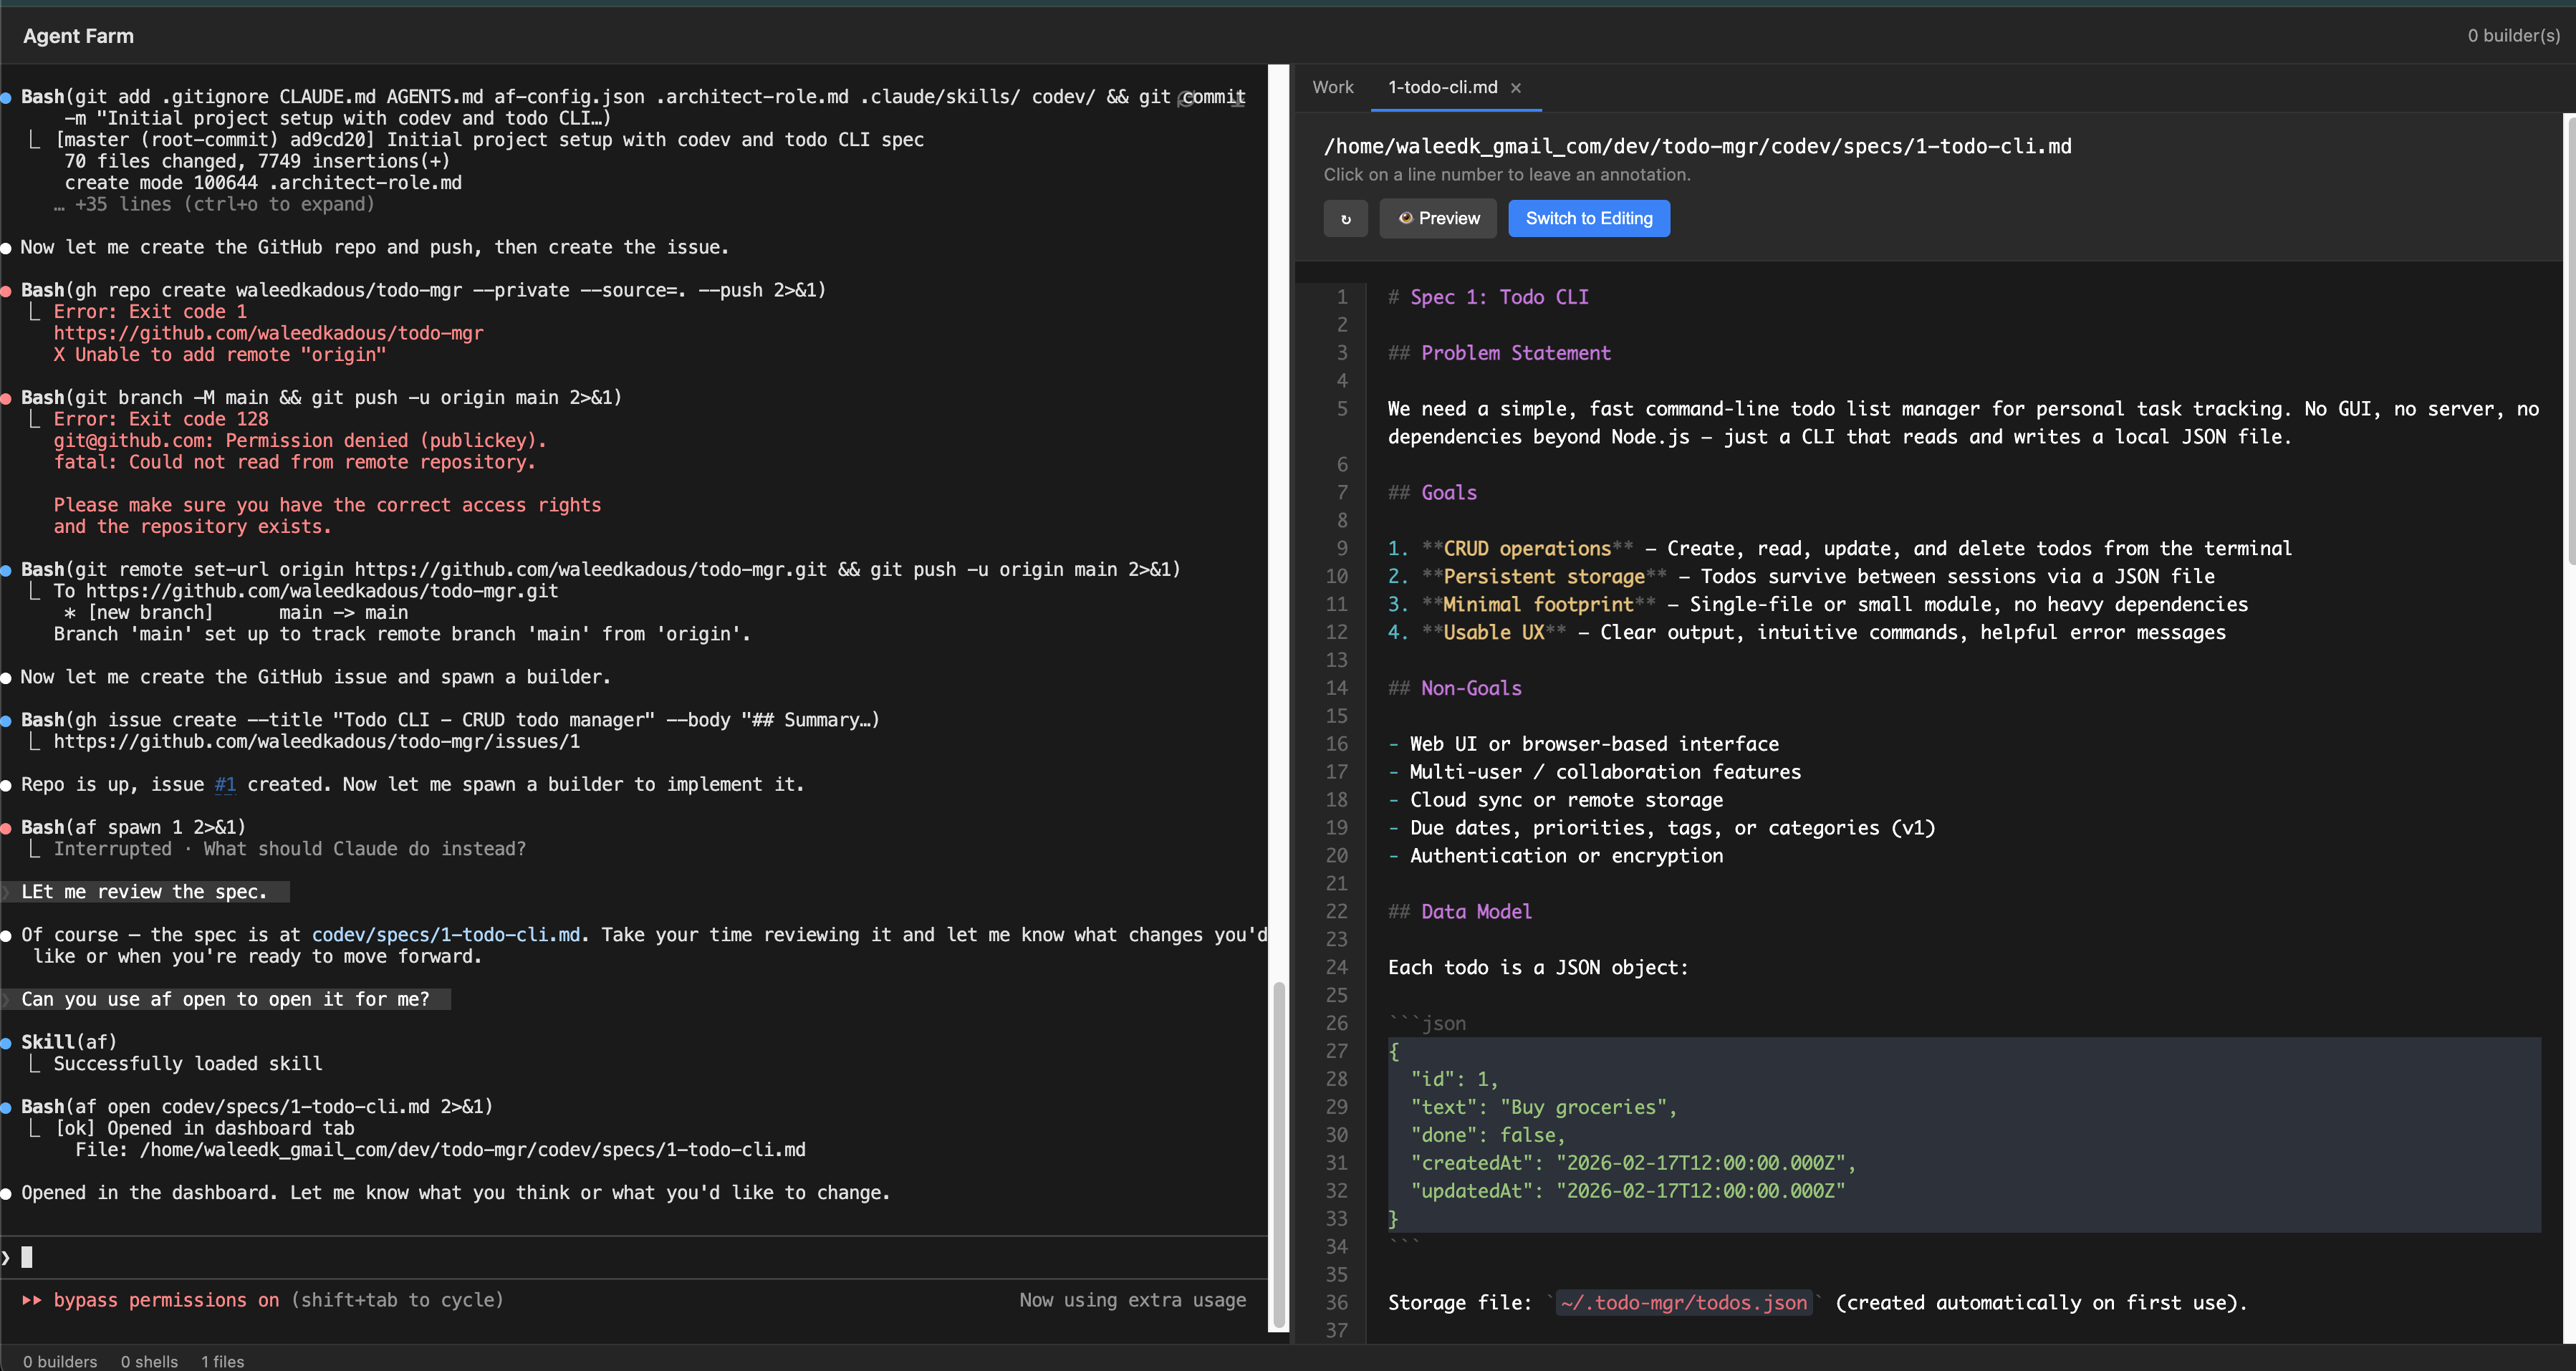Switch to Editing mode
The image size is (2576, 1371).
(x=1588, y=218)
